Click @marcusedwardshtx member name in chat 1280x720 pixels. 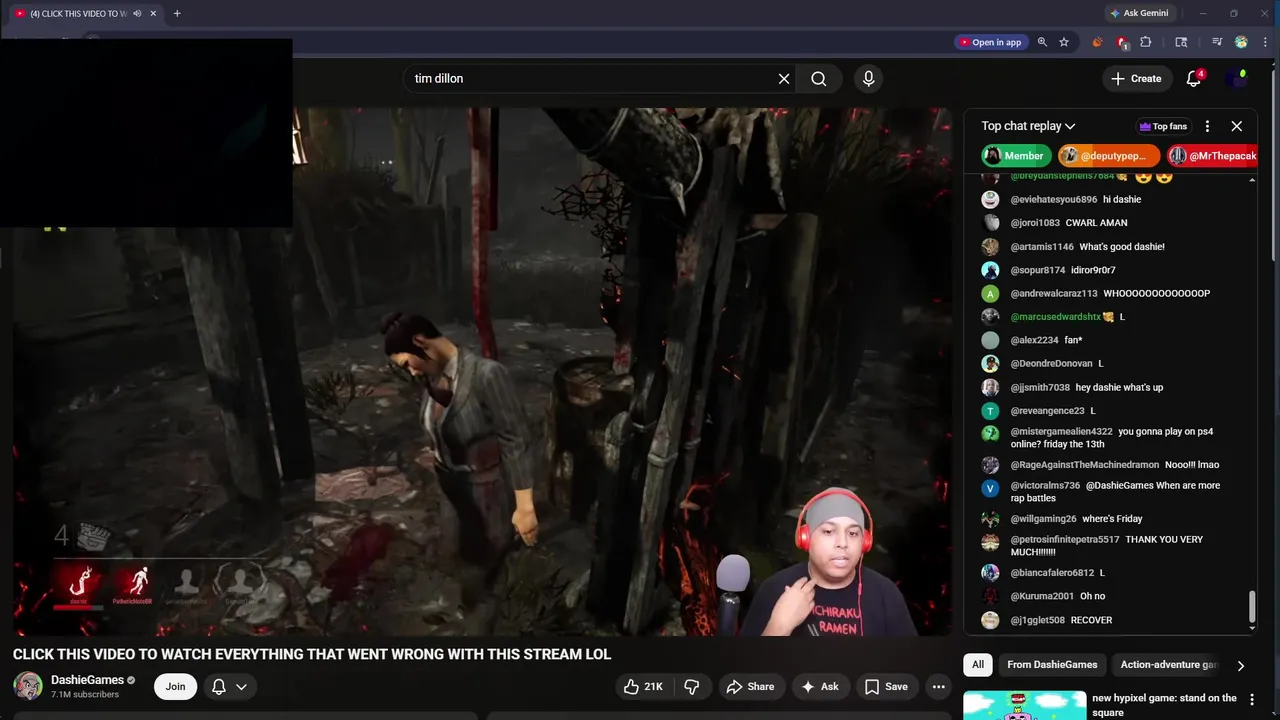pyautogui.click(x=1055, y=317)
